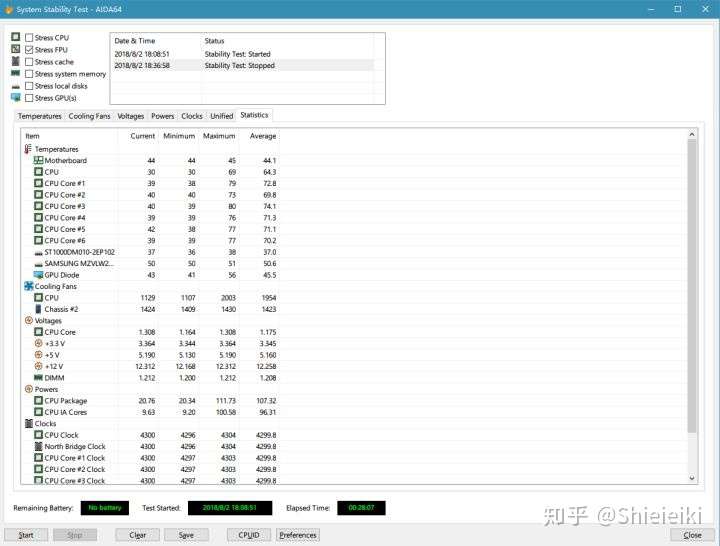720x546 pixels.
Task: Click the Temperatures thermometer group icon
Action: (x=28, y=149)
